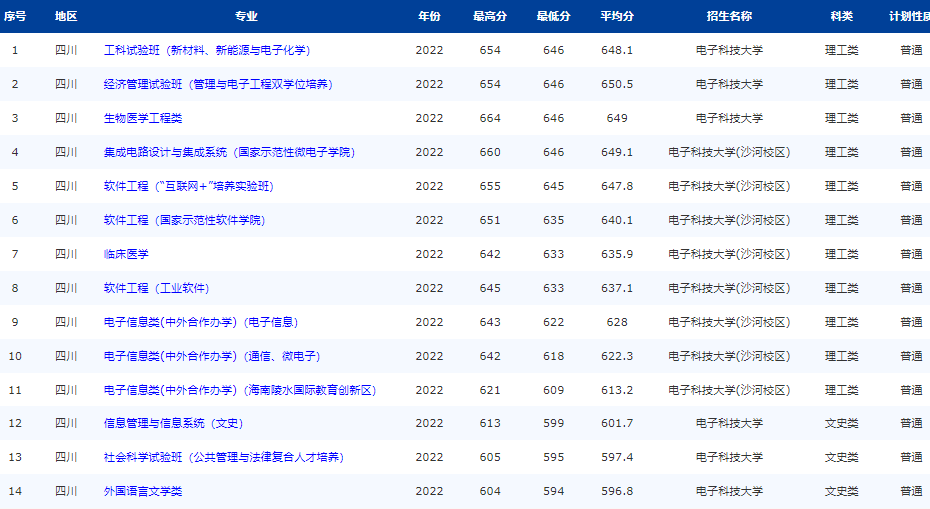Select the average score 650.5
930x509 pixels.
point(617,84)
